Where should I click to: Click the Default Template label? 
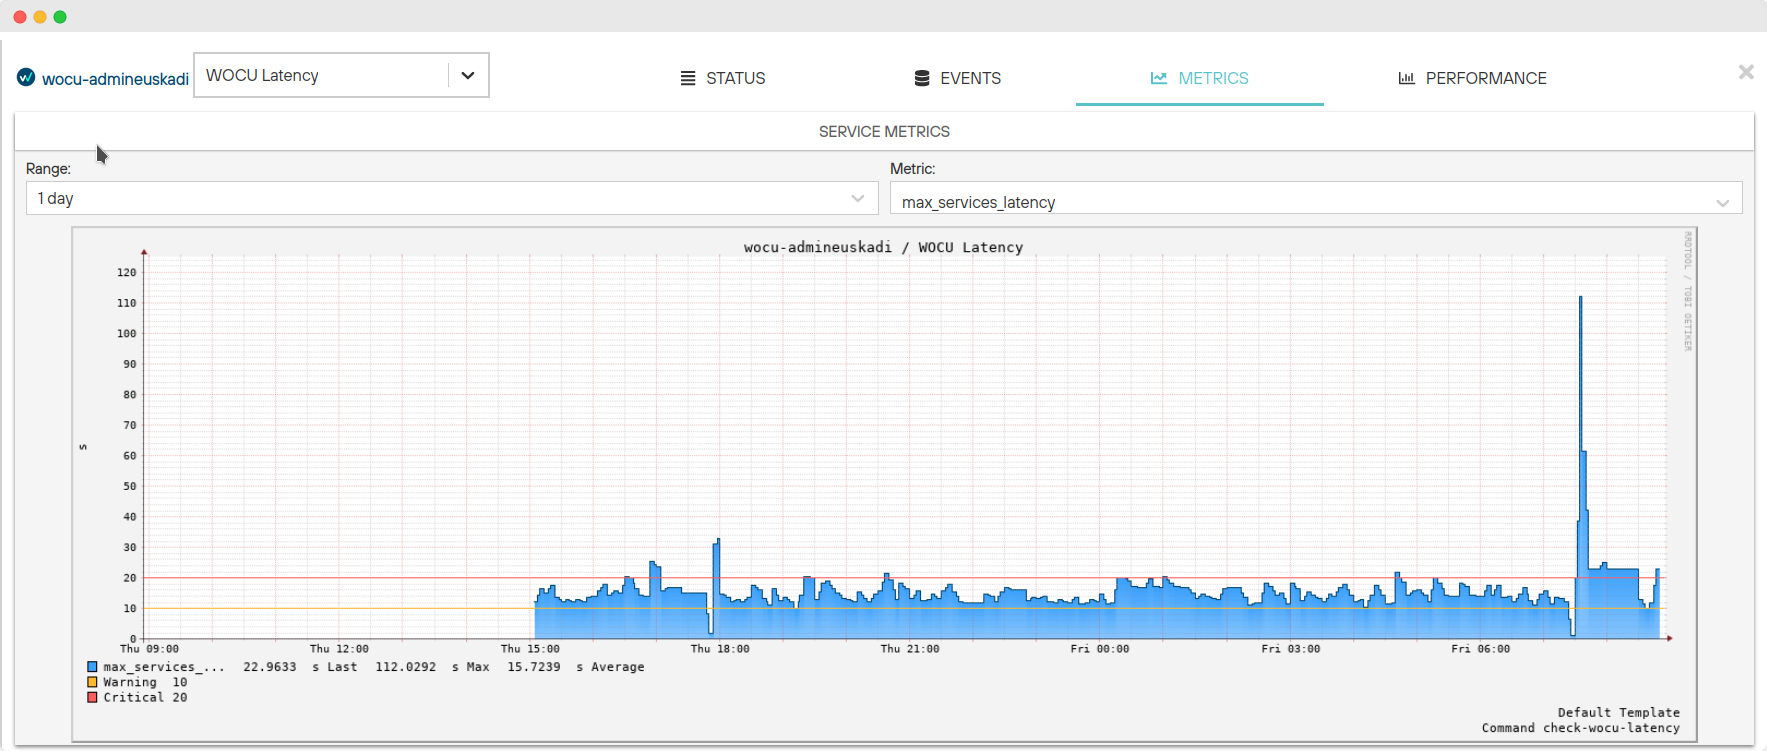[x=1618, y=713]
